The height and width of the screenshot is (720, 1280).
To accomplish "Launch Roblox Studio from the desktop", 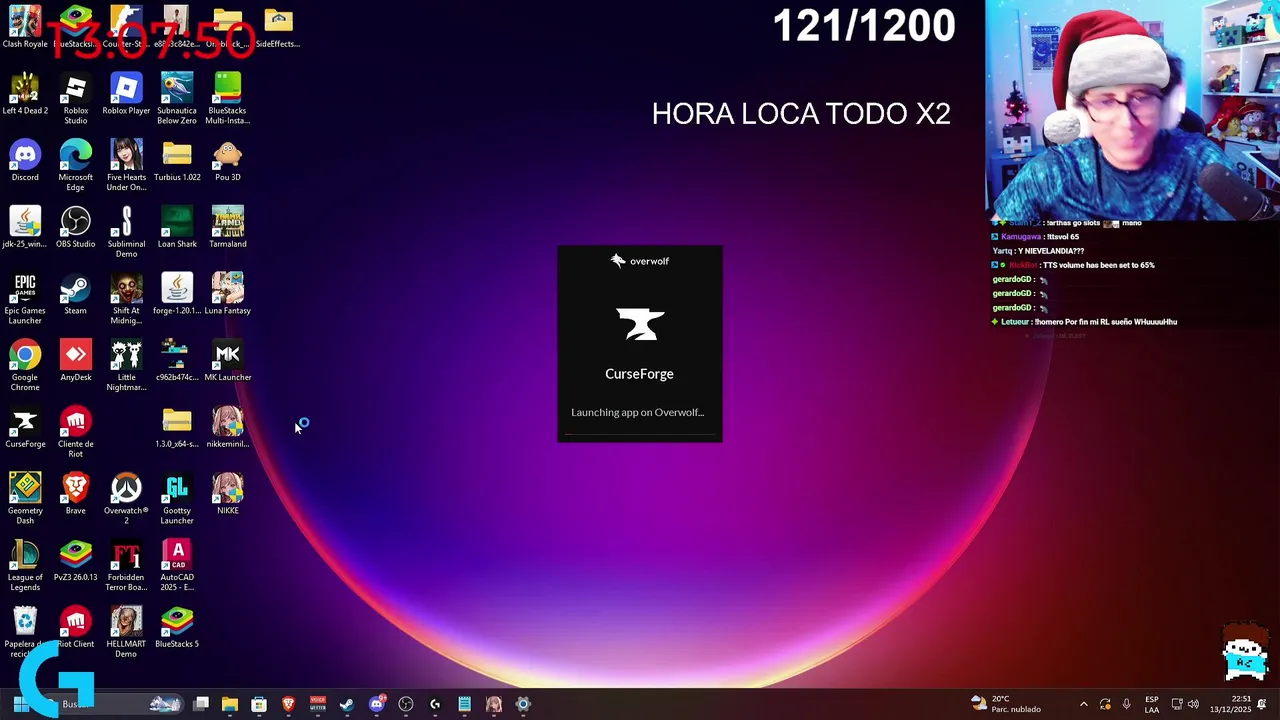I will click(75, 98).
